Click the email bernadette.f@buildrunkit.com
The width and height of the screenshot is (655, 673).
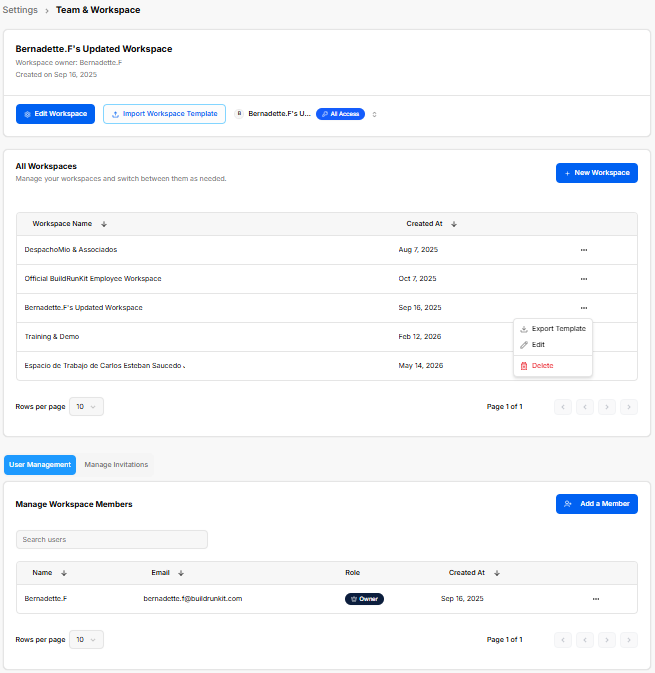pos(193,599)
